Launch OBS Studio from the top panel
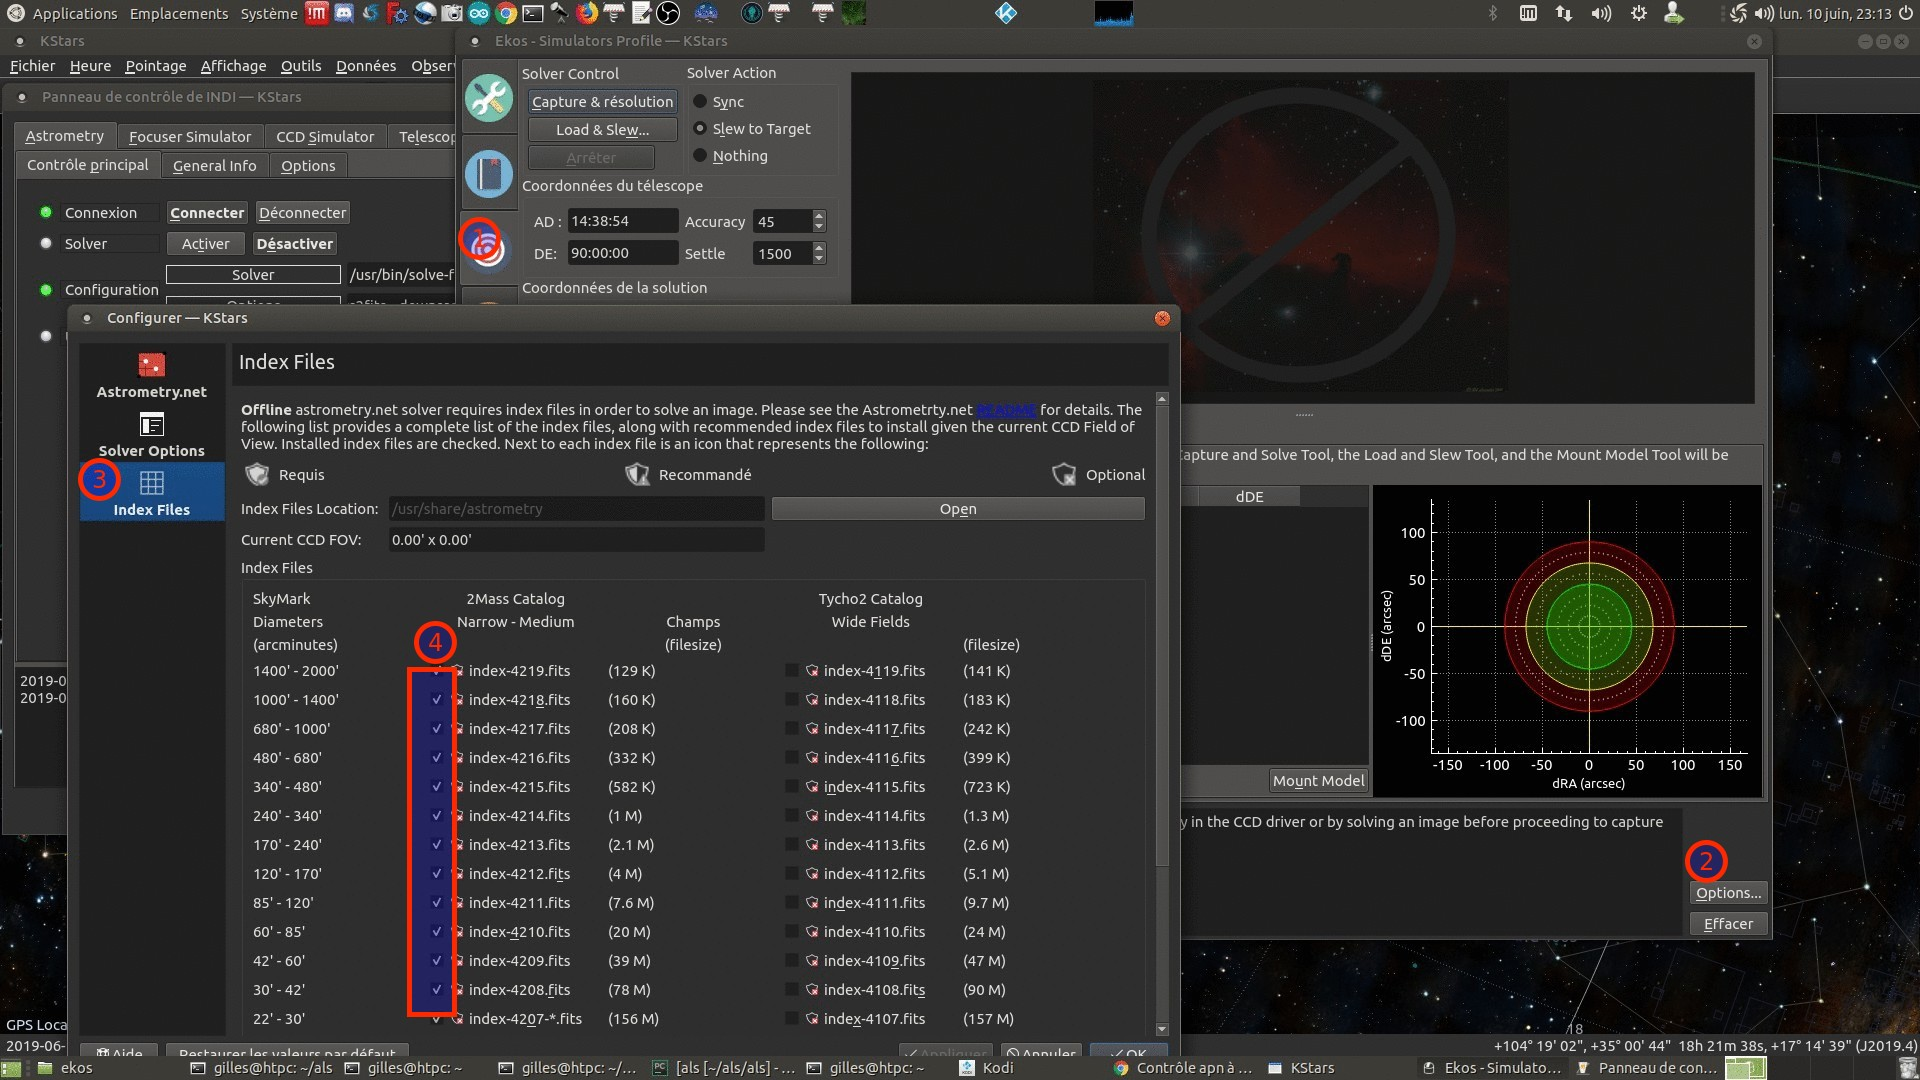 (x=668, y=13)
